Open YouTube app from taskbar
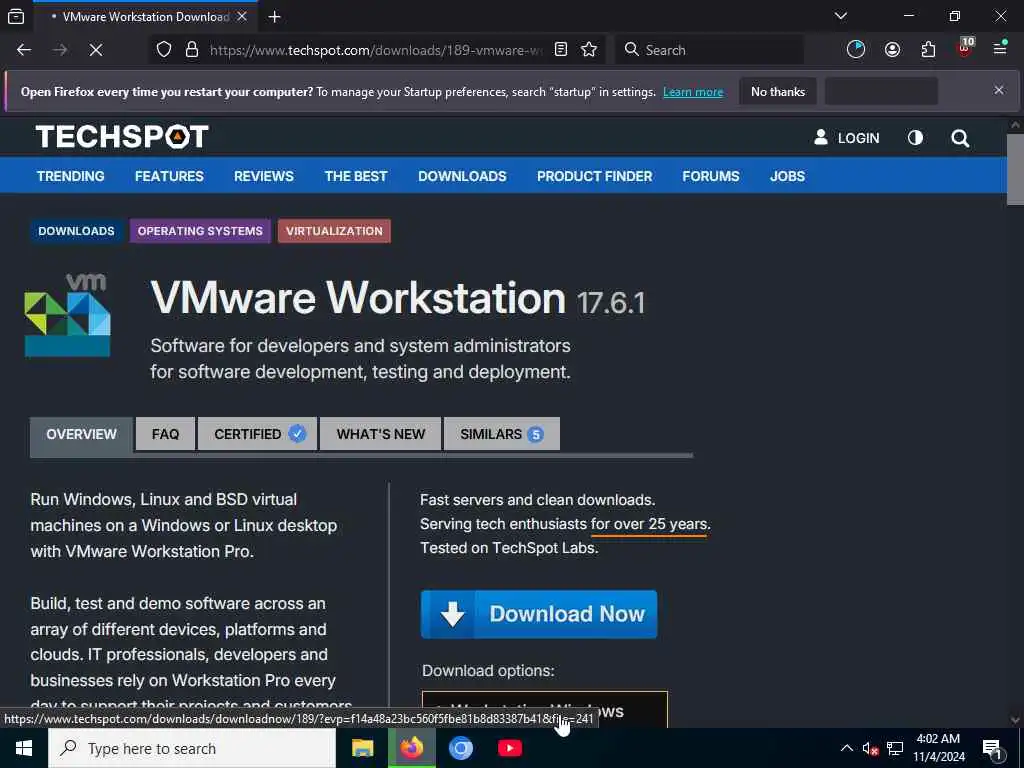Screen dimensions: 1024x768 click(x=510, y=748)
